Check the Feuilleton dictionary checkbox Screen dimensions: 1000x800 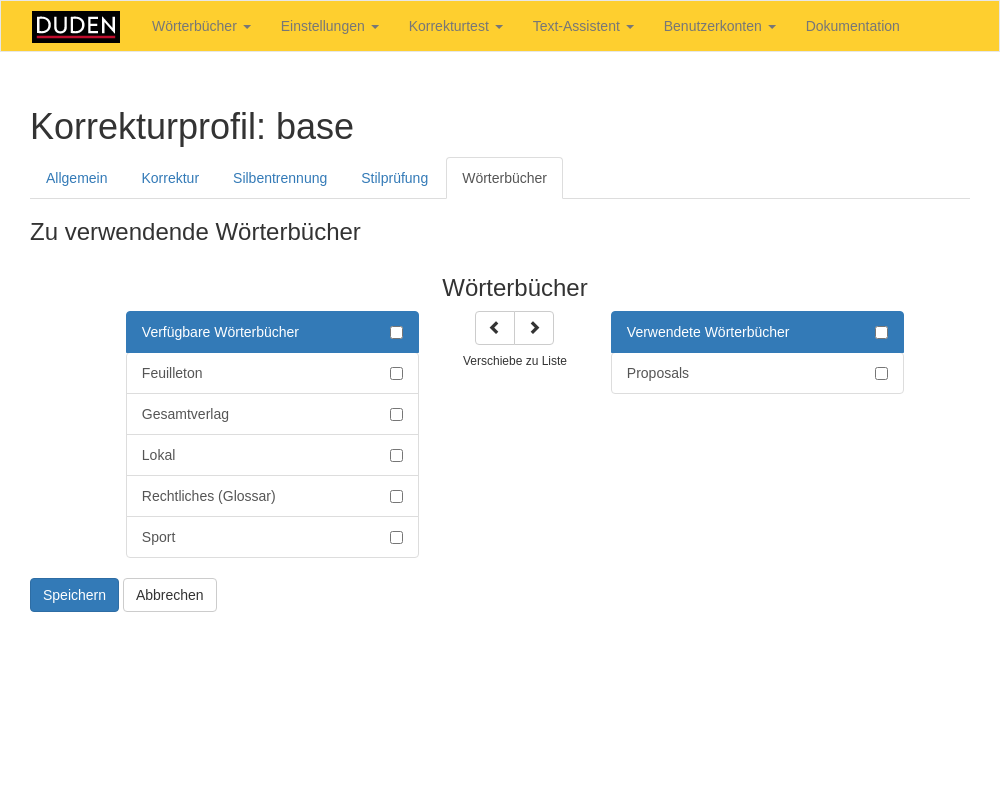(x=396, y=374)
